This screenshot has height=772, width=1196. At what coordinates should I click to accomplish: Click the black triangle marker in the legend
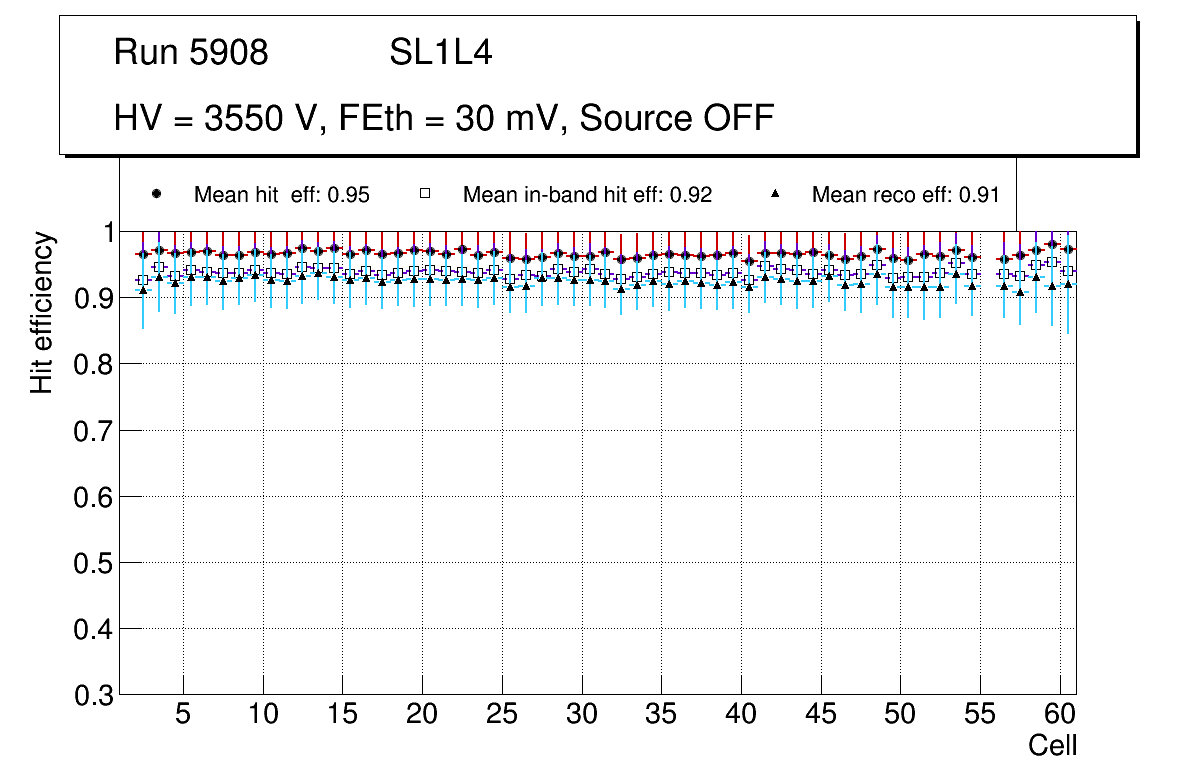click(775, 194)
